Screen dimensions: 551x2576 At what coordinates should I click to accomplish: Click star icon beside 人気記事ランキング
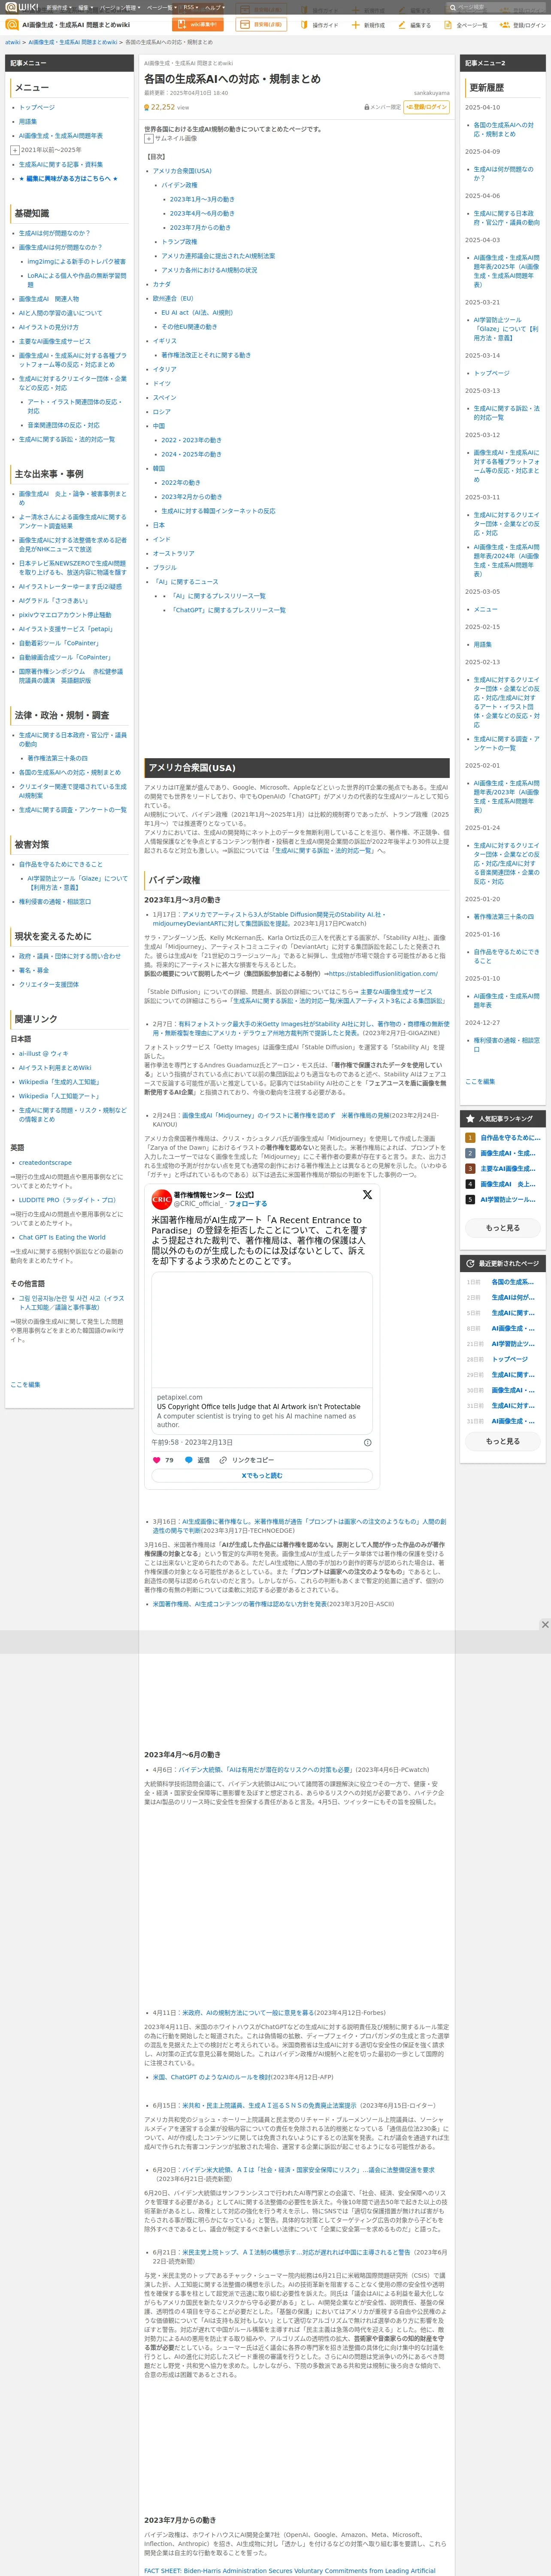click(x=470, y=1118)
